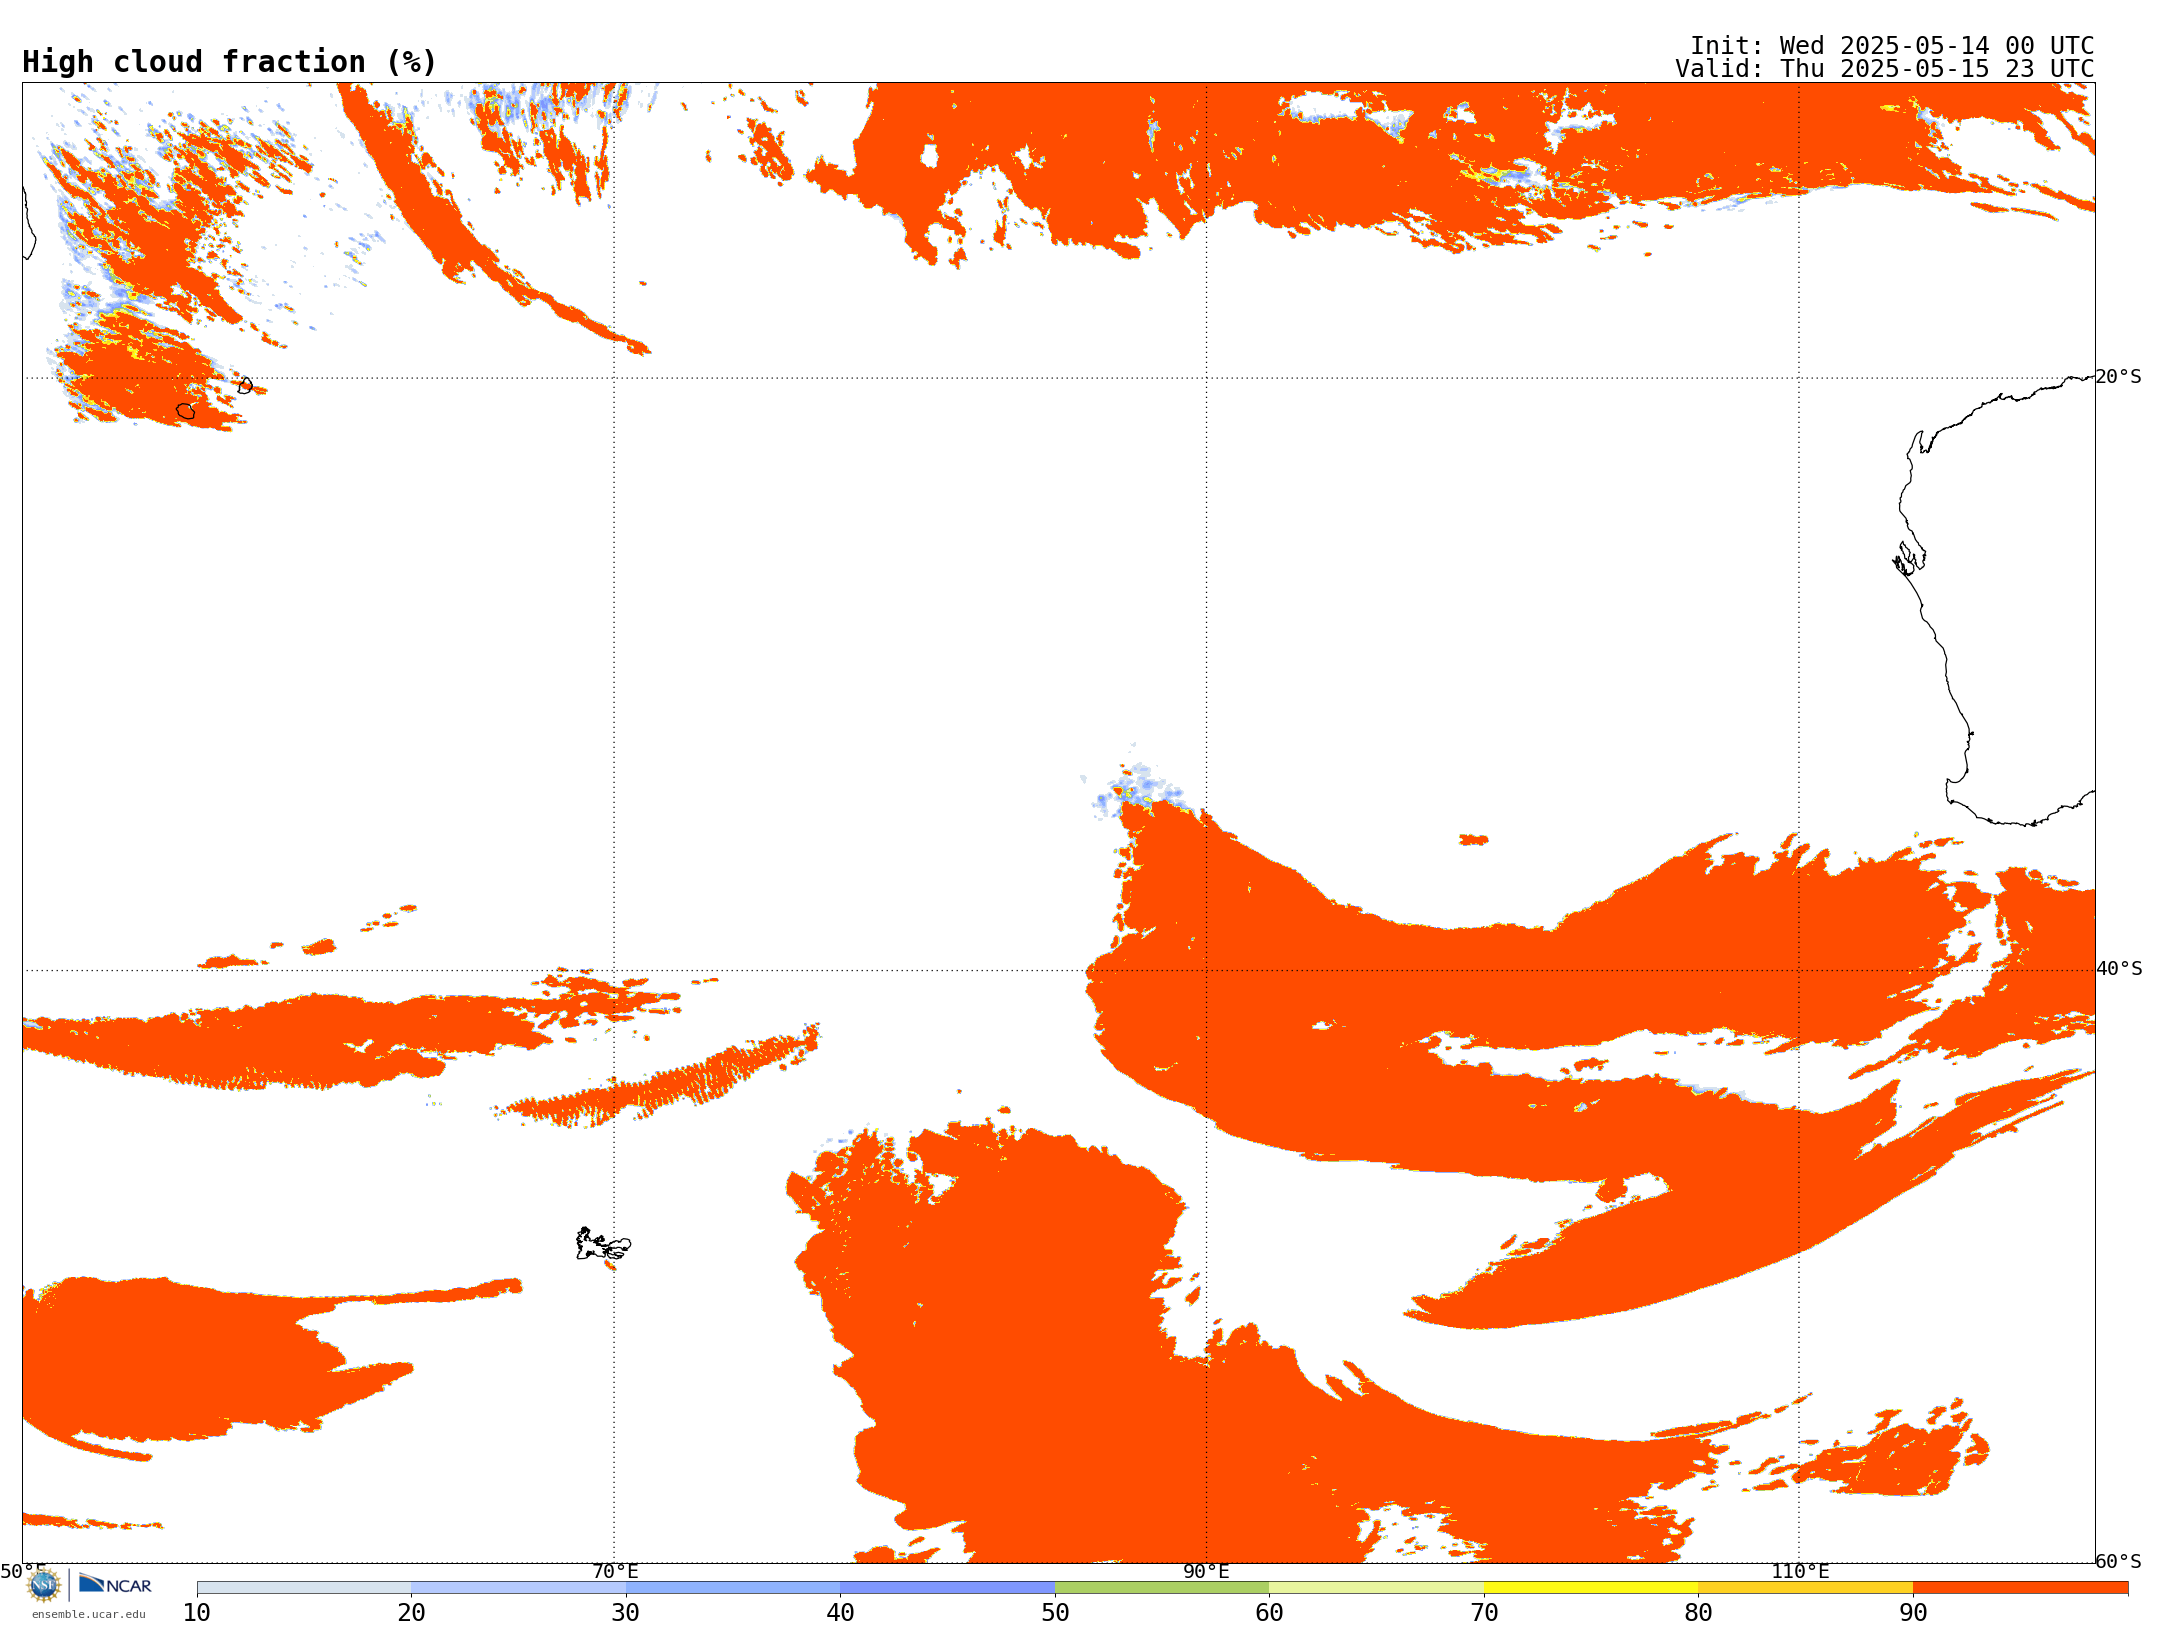Click the 10-20 pale gray colorbar segment
Viewport: 2160px width, 1626px height.
304,1588
